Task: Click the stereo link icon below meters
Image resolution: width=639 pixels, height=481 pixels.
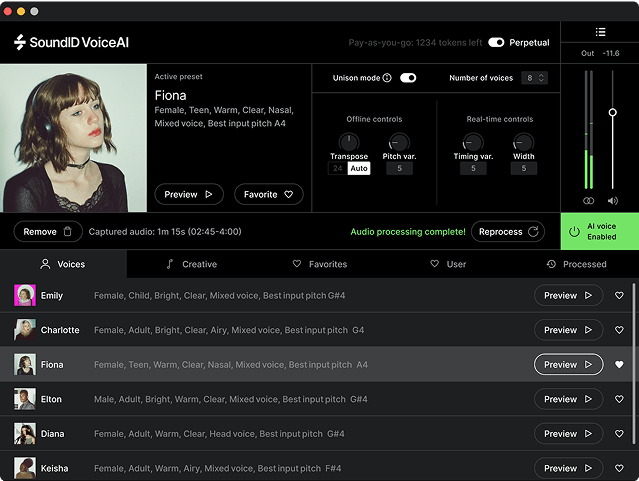Action: [x=588, y=201]
